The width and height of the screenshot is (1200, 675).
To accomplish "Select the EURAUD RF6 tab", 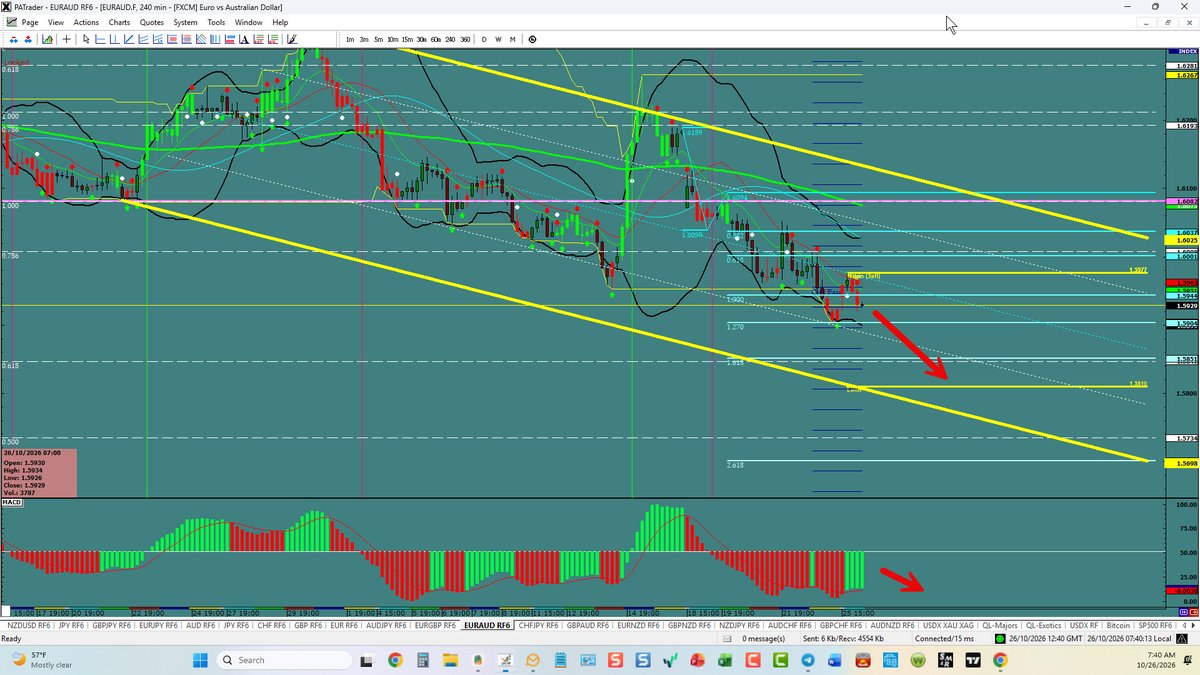I will click(x=487, y=625).
